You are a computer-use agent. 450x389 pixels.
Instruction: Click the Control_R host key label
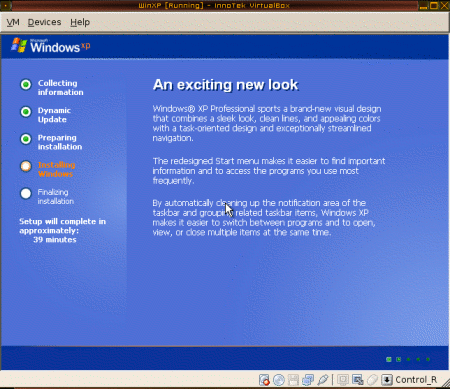[x=416, y=380]
